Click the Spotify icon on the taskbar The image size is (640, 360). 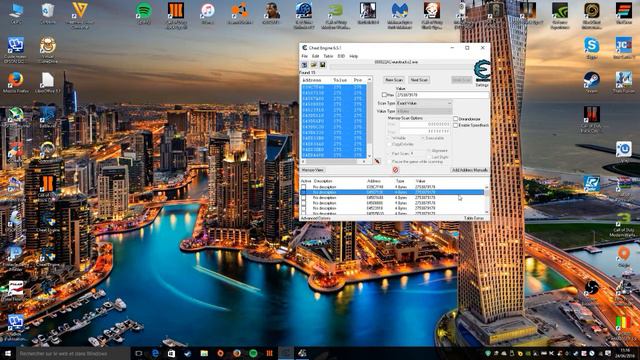pyautogui.click(x=253, y=353)
